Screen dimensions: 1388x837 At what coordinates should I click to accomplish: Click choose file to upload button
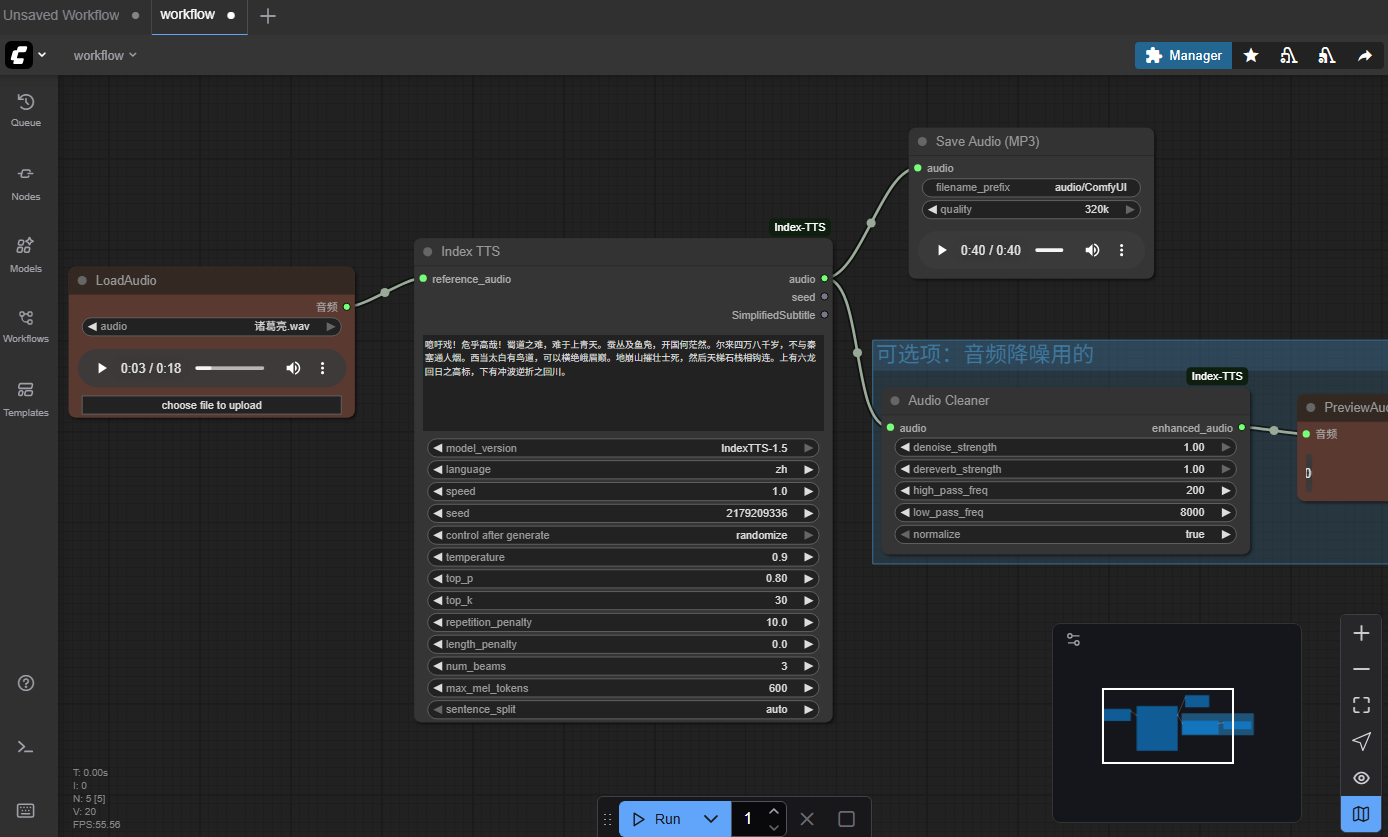click(211, 405)
